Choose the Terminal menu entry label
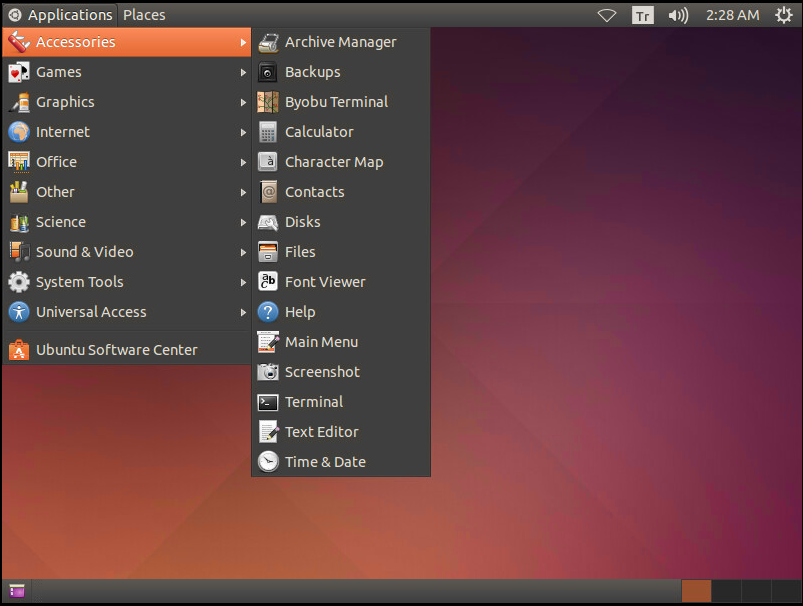Screen dimensions: 803x606 (314, 402)
